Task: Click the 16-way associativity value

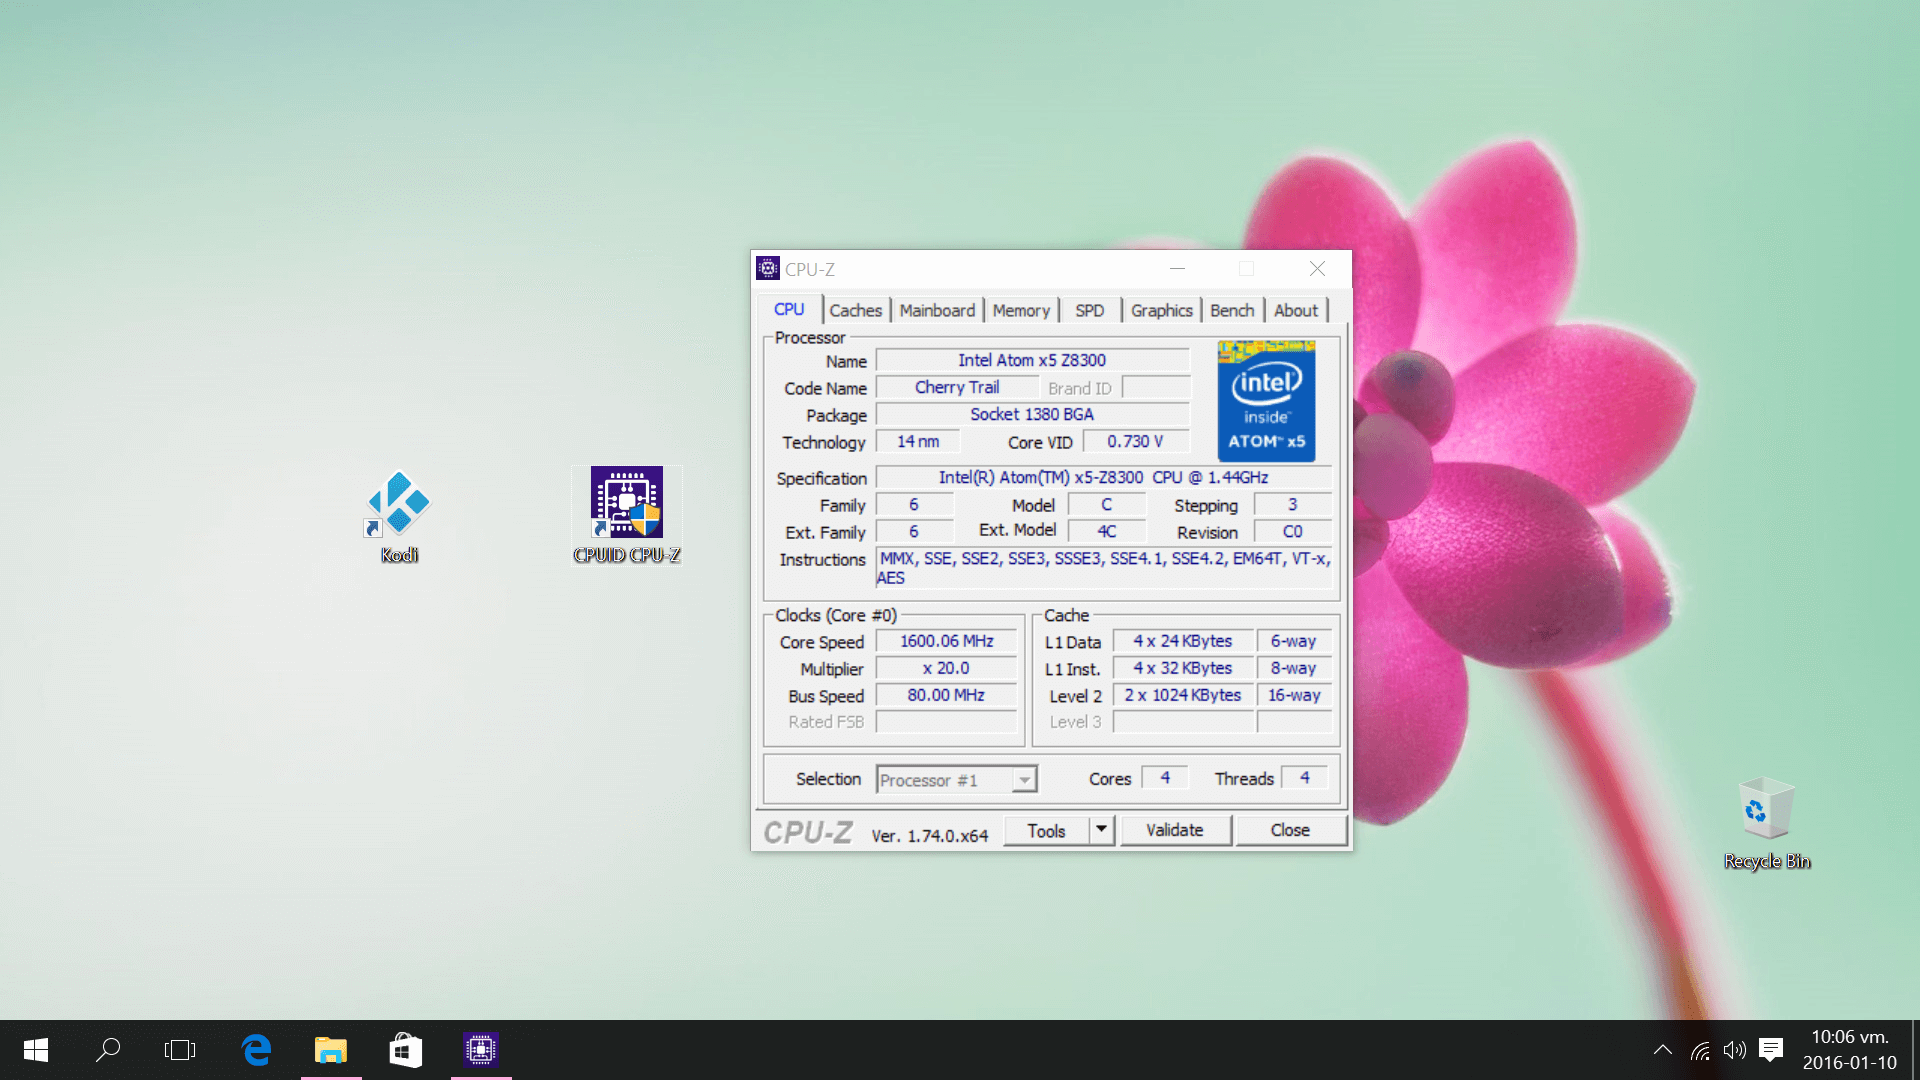Action: [x=1294, y=695]
